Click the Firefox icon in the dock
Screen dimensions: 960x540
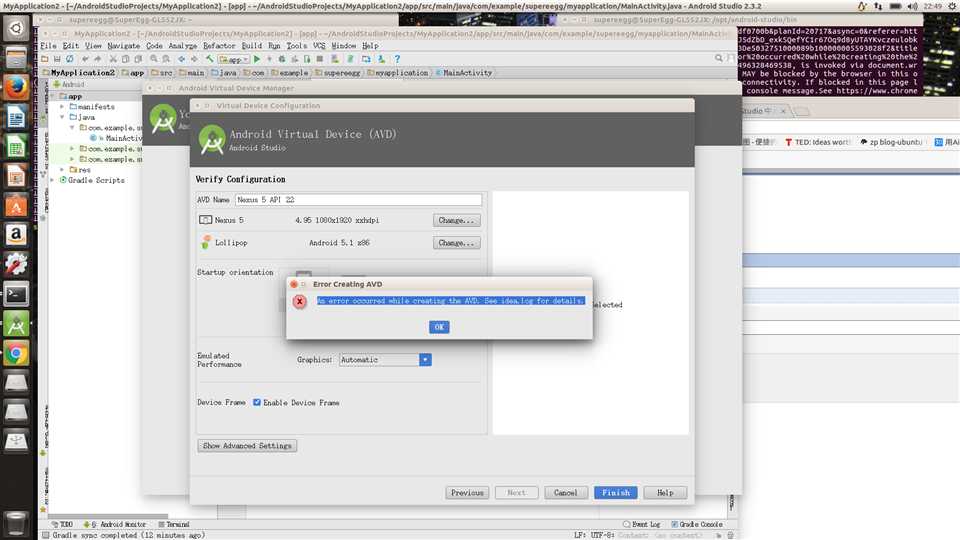pos(16,87)
